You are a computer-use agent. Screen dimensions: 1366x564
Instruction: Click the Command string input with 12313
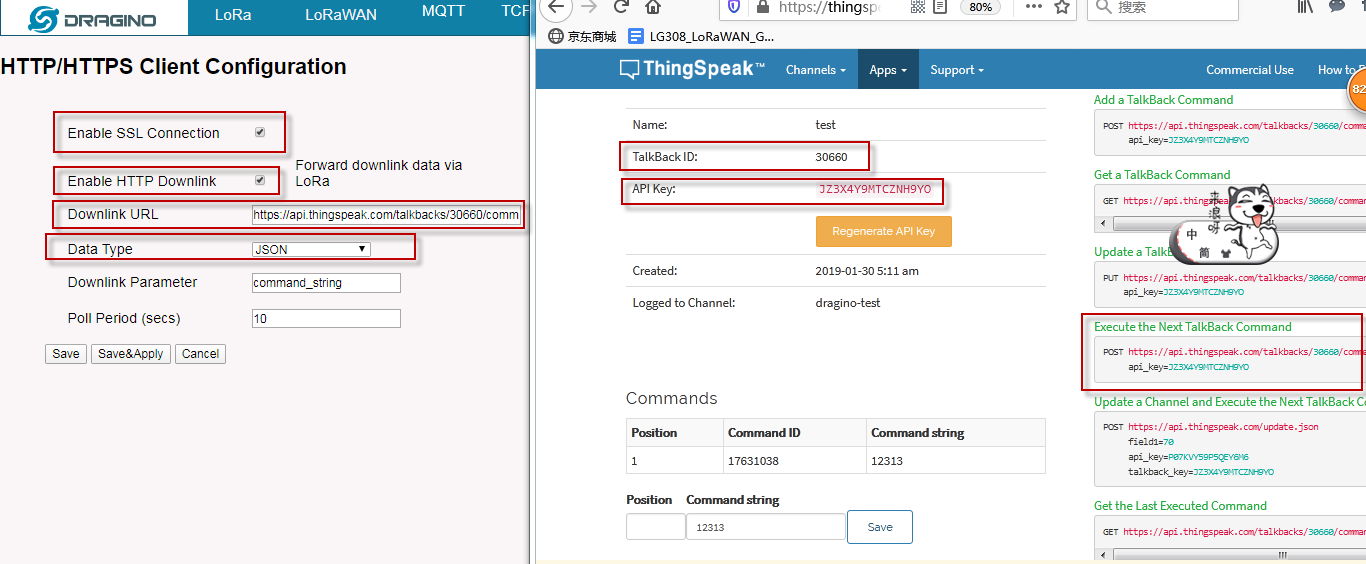766,527
